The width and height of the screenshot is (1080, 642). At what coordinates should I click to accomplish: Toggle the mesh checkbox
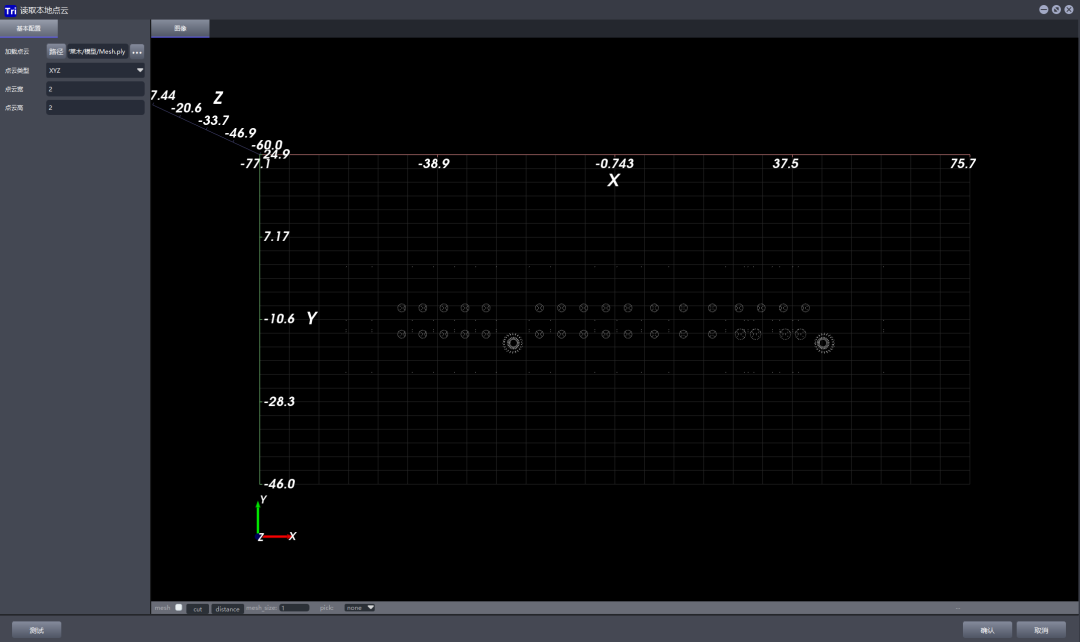[x=179, y=607]
